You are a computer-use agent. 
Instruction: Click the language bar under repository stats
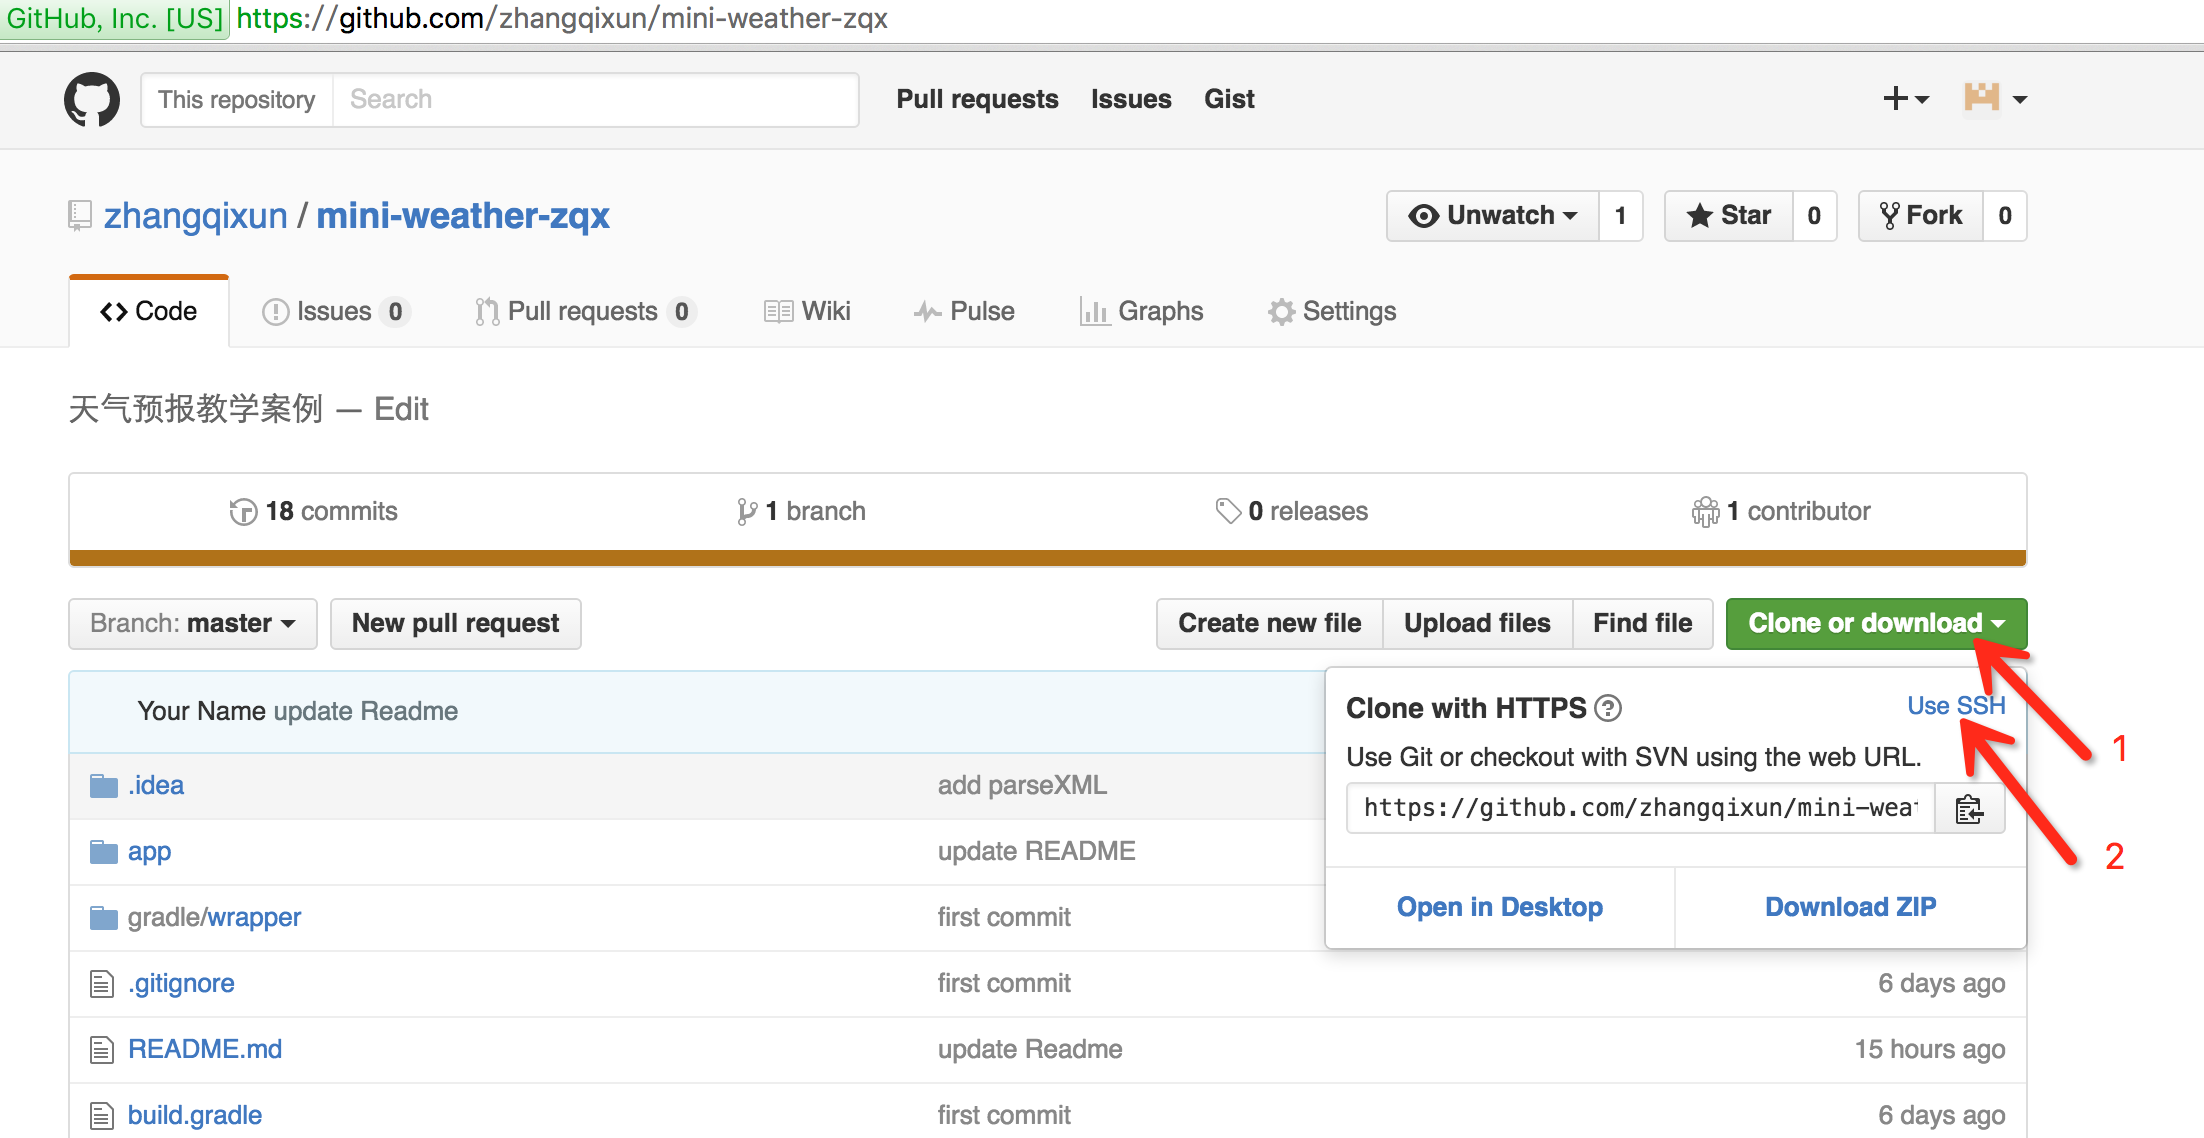pyautogui.click(x=1047, y=558)
